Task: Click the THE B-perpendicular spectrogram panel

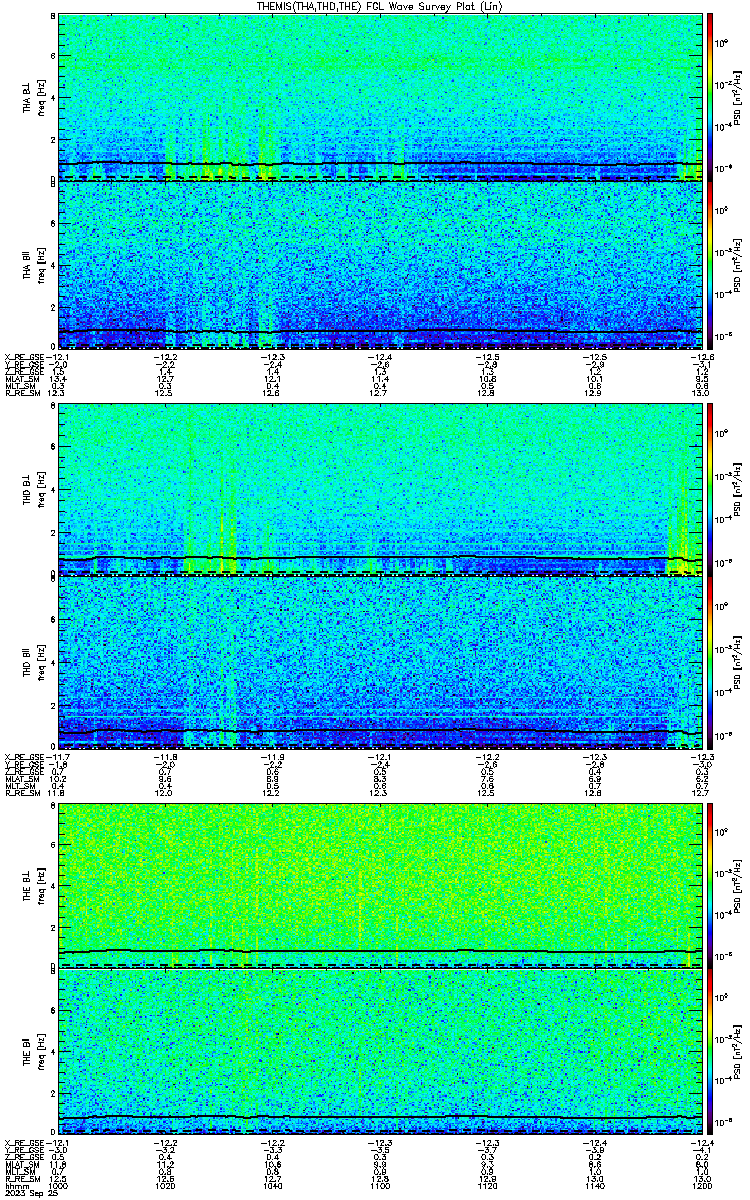Action: coord(381,884)
